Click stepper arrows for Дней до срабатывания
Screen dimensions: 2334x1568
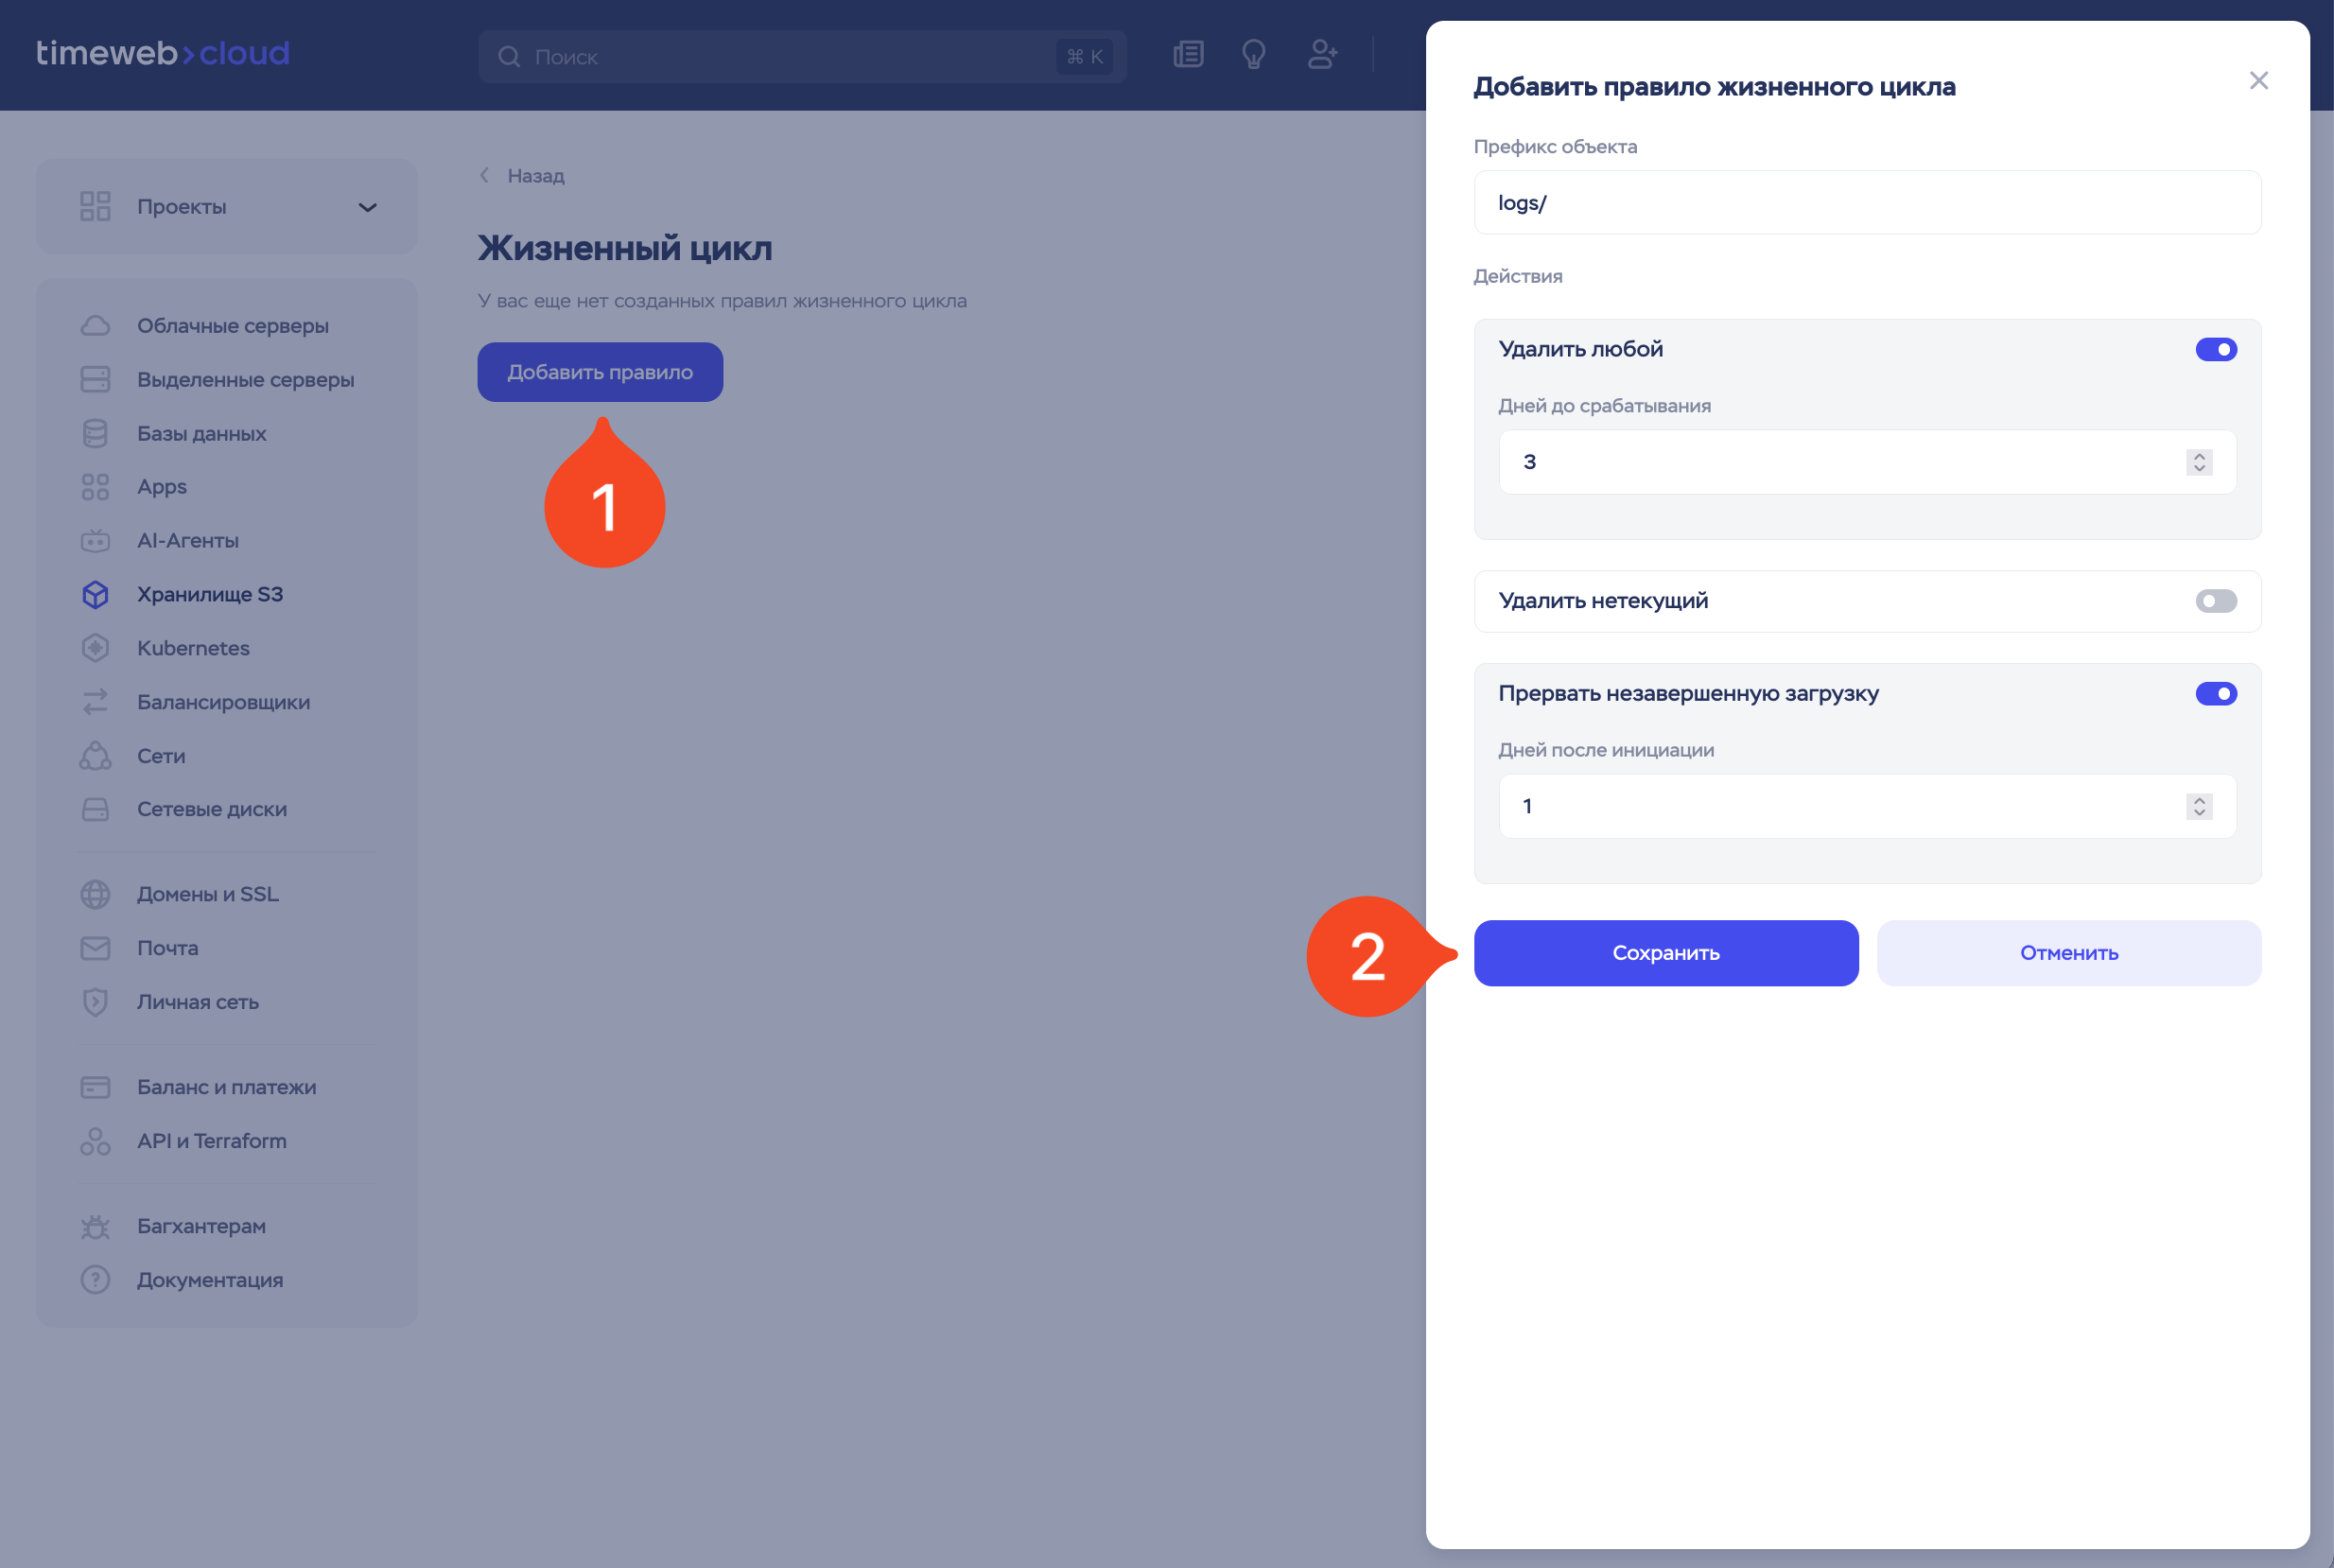point(2198,462)
